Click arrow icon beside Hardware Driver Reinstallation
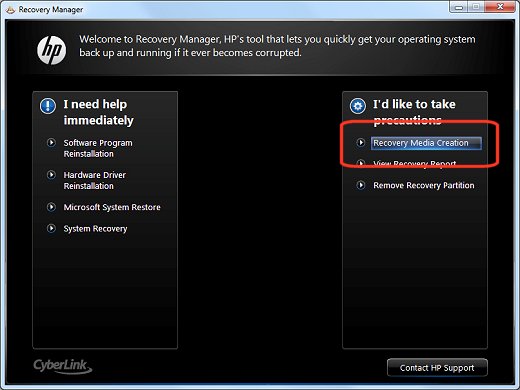 [51, 175]
